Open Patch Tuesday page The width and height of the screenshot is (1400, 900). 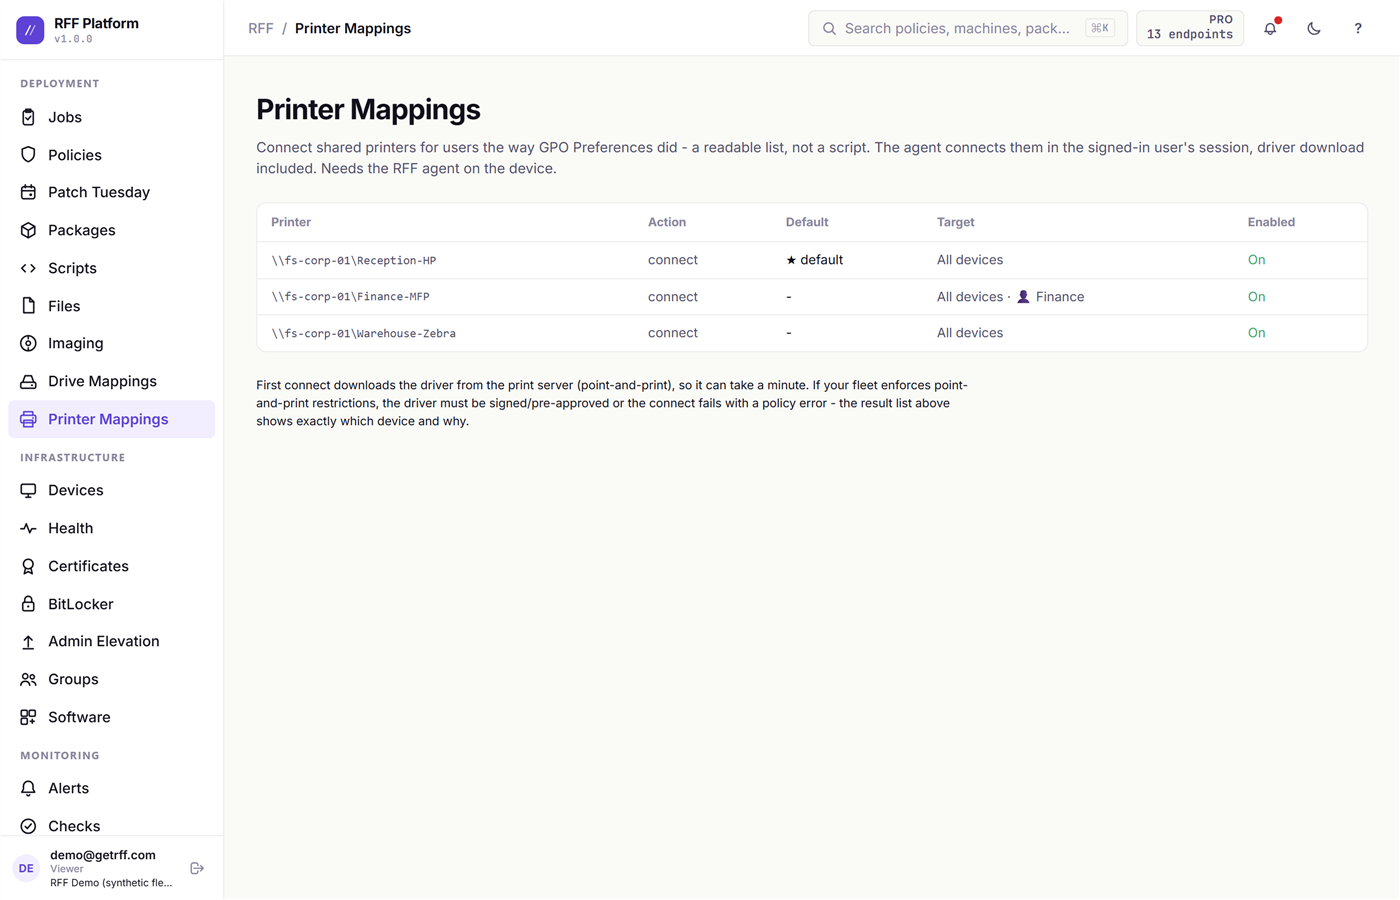(x=111, y=192)
